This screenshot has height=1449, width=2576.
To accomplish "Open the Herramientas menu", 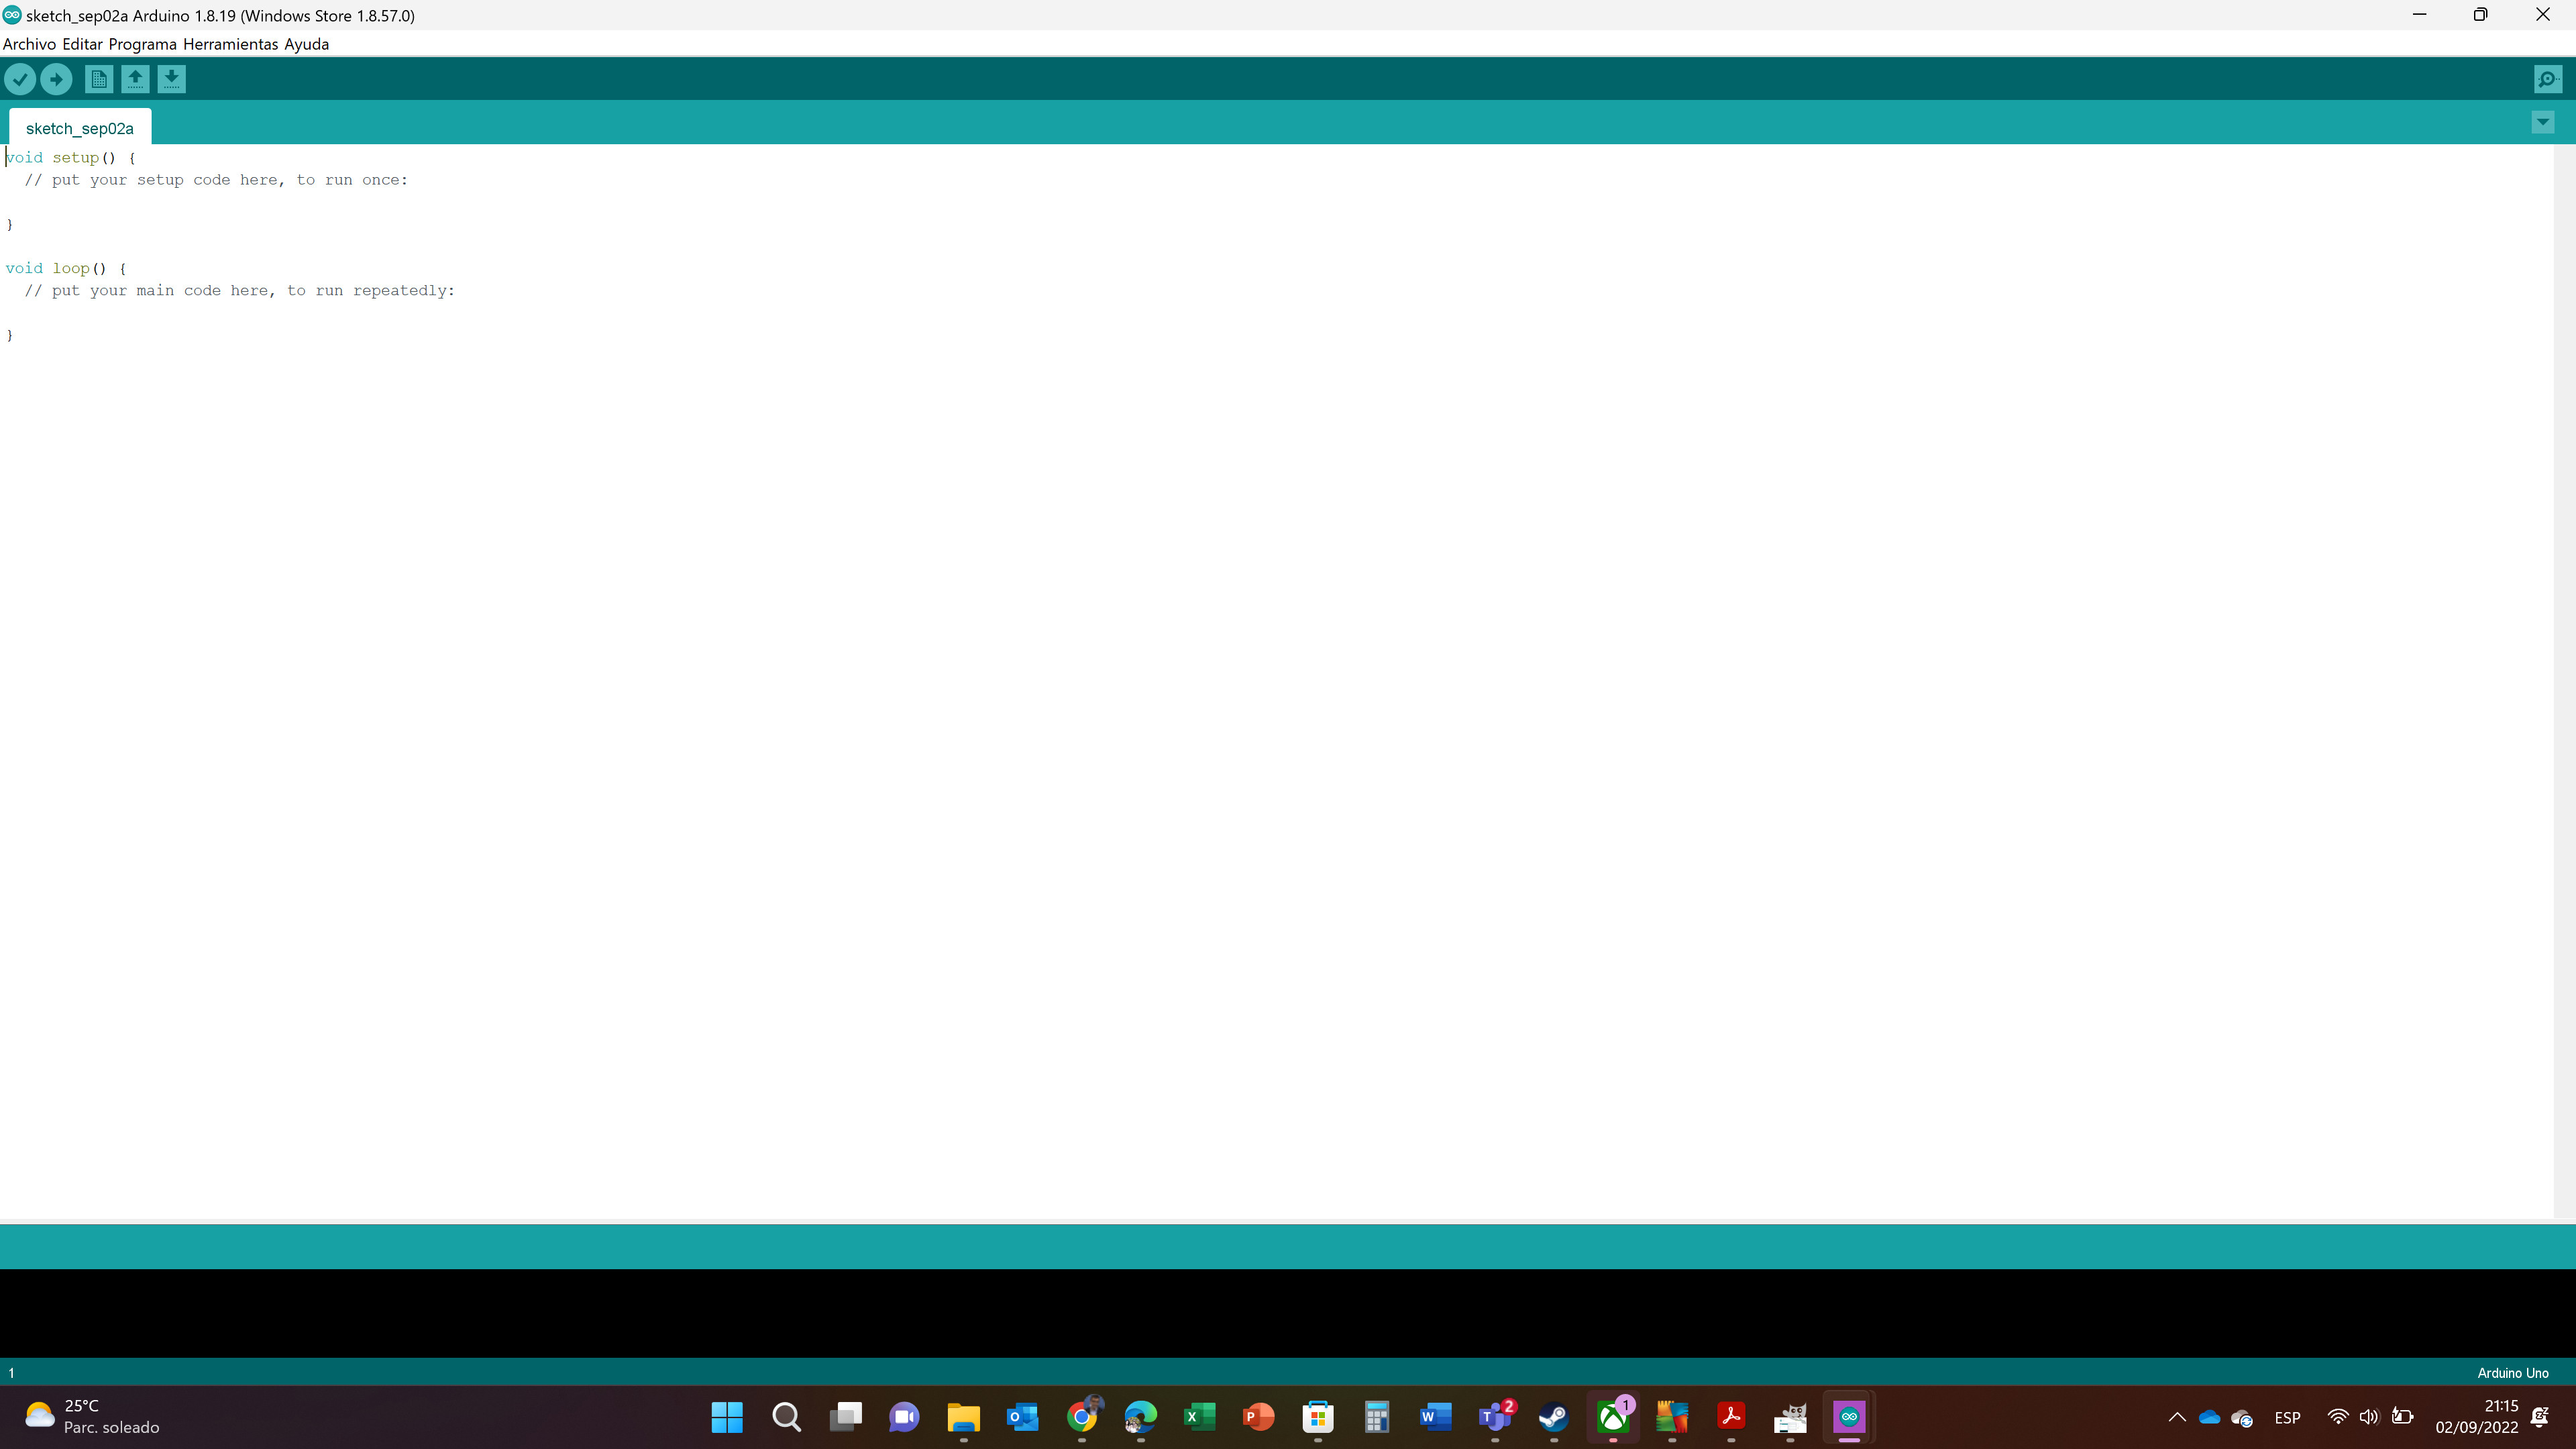I will click(230, 44).
